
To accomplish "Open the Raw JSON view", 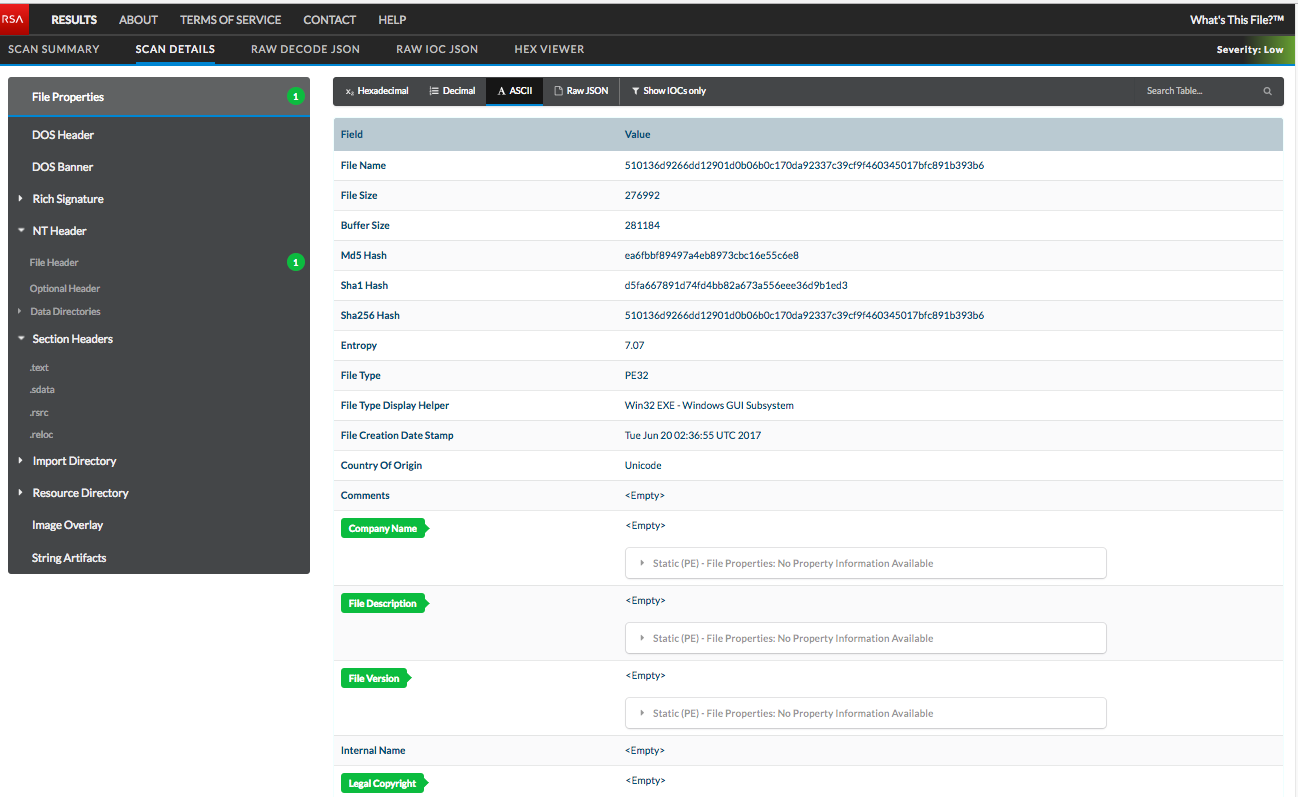I will coord(581,91).
